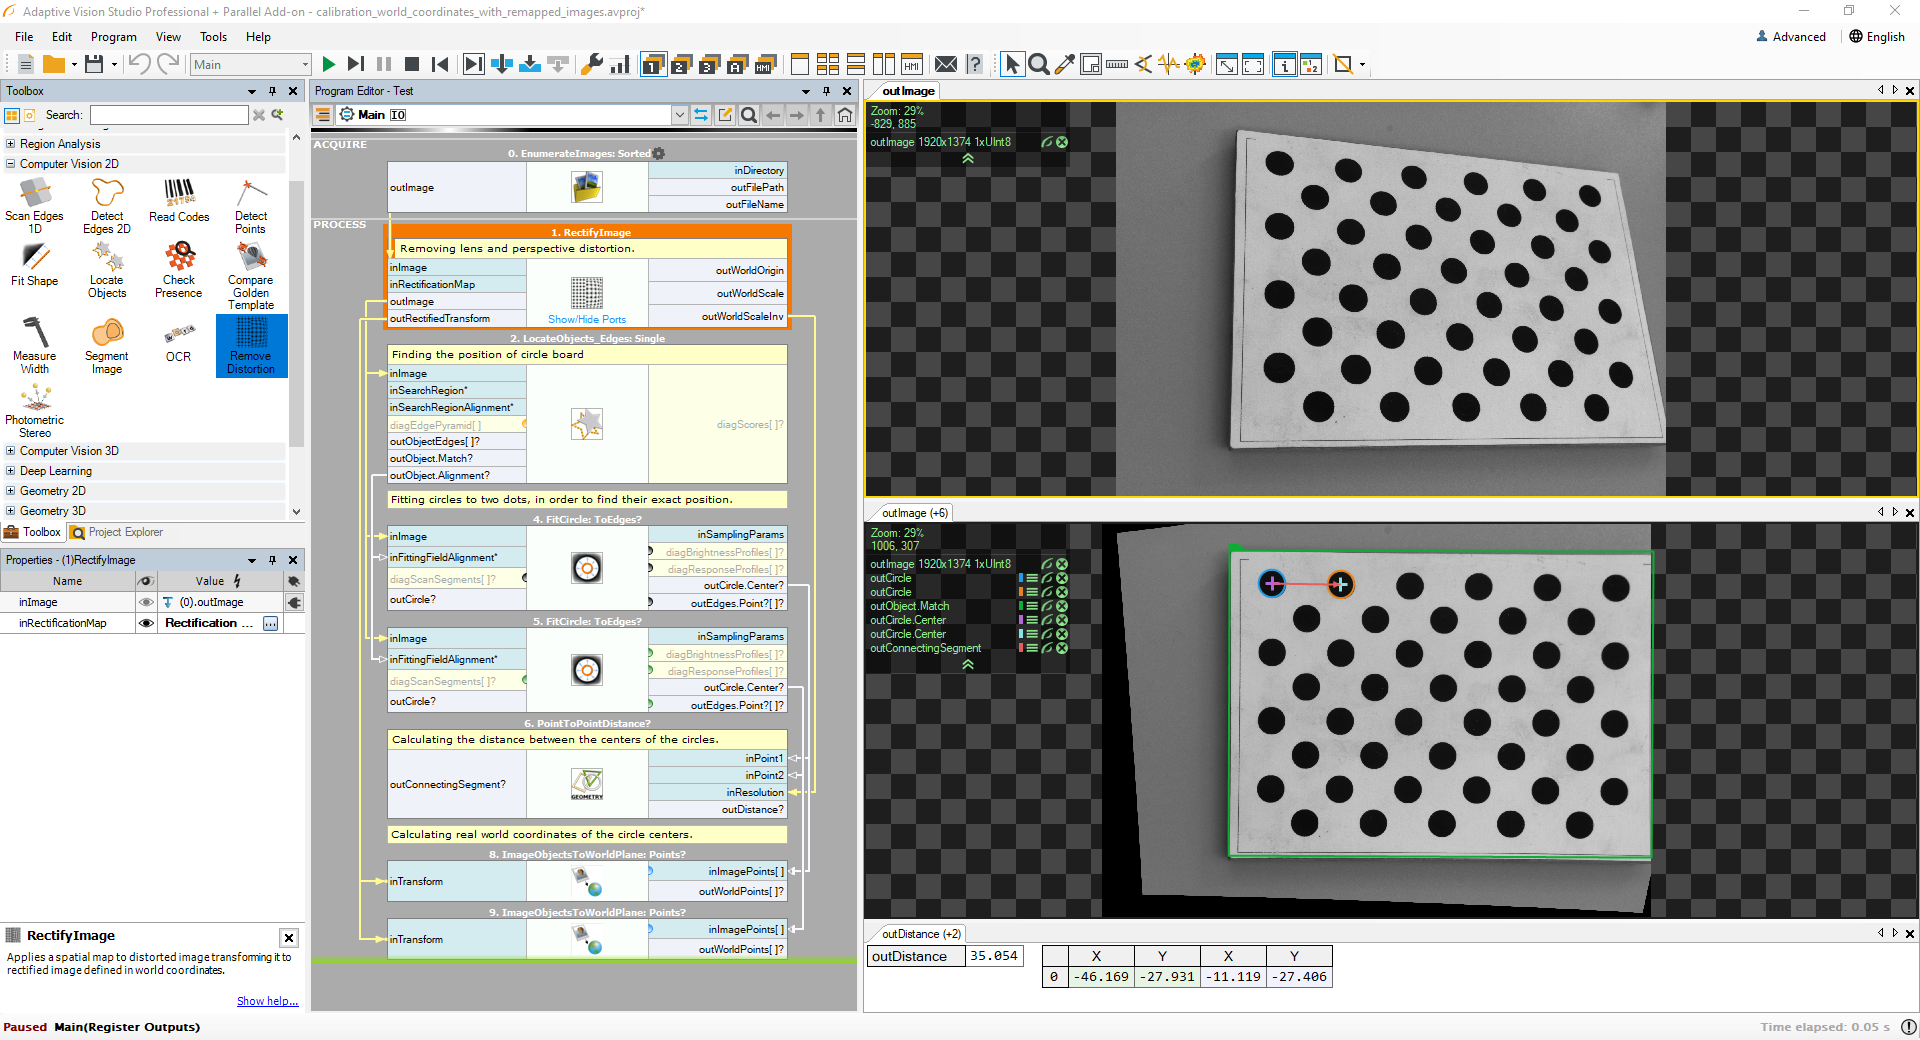The height and width of the screenshot is (1040, 1920).
Task: Select the Remove Distortion tool in the Toolbox
Action: (251, 346)
